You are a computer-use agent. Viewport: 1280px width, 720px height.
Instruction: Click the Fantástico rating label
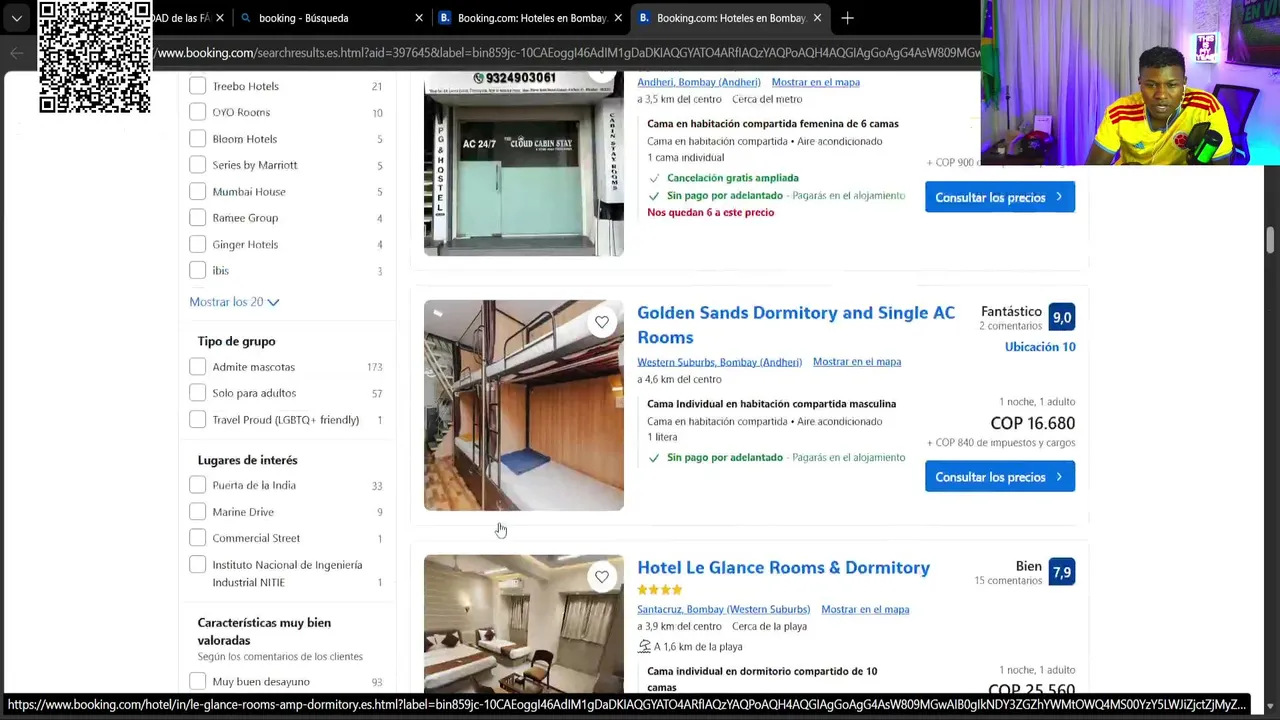pyautogui.click(x=1011, y=312)
